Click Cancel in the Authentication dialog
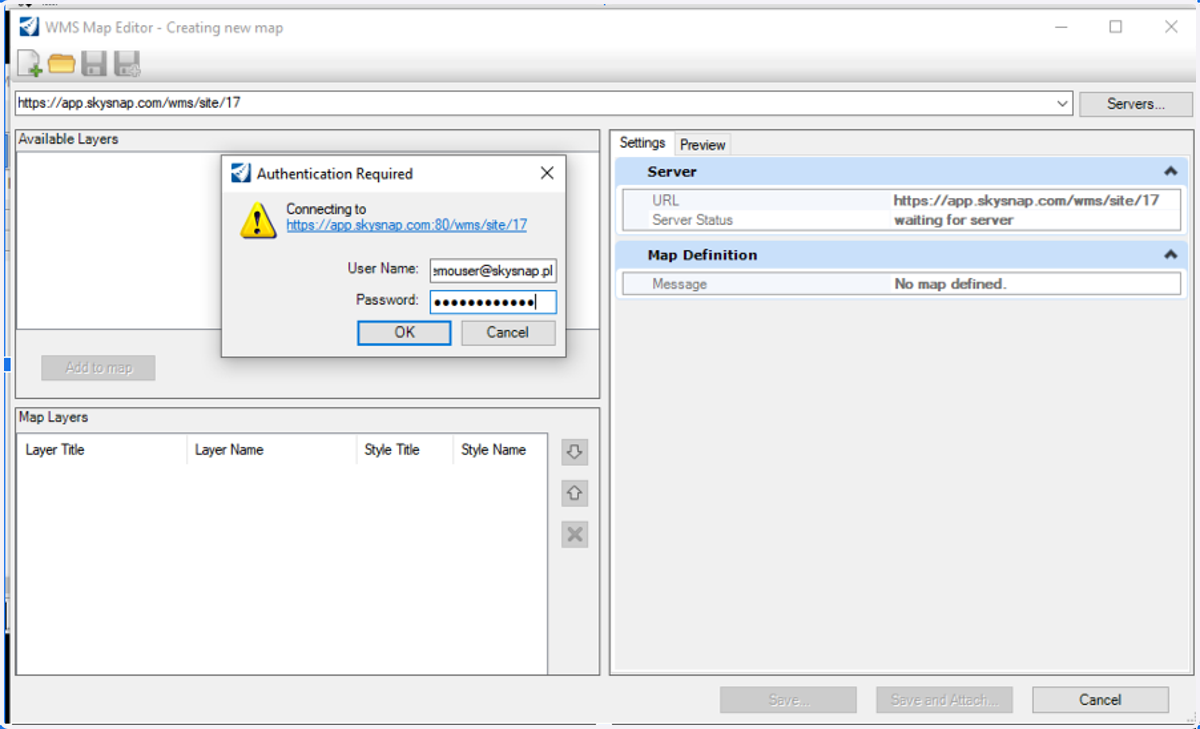Image resolution: width=1200 pixels, height=729 pixels. point(508,332)
